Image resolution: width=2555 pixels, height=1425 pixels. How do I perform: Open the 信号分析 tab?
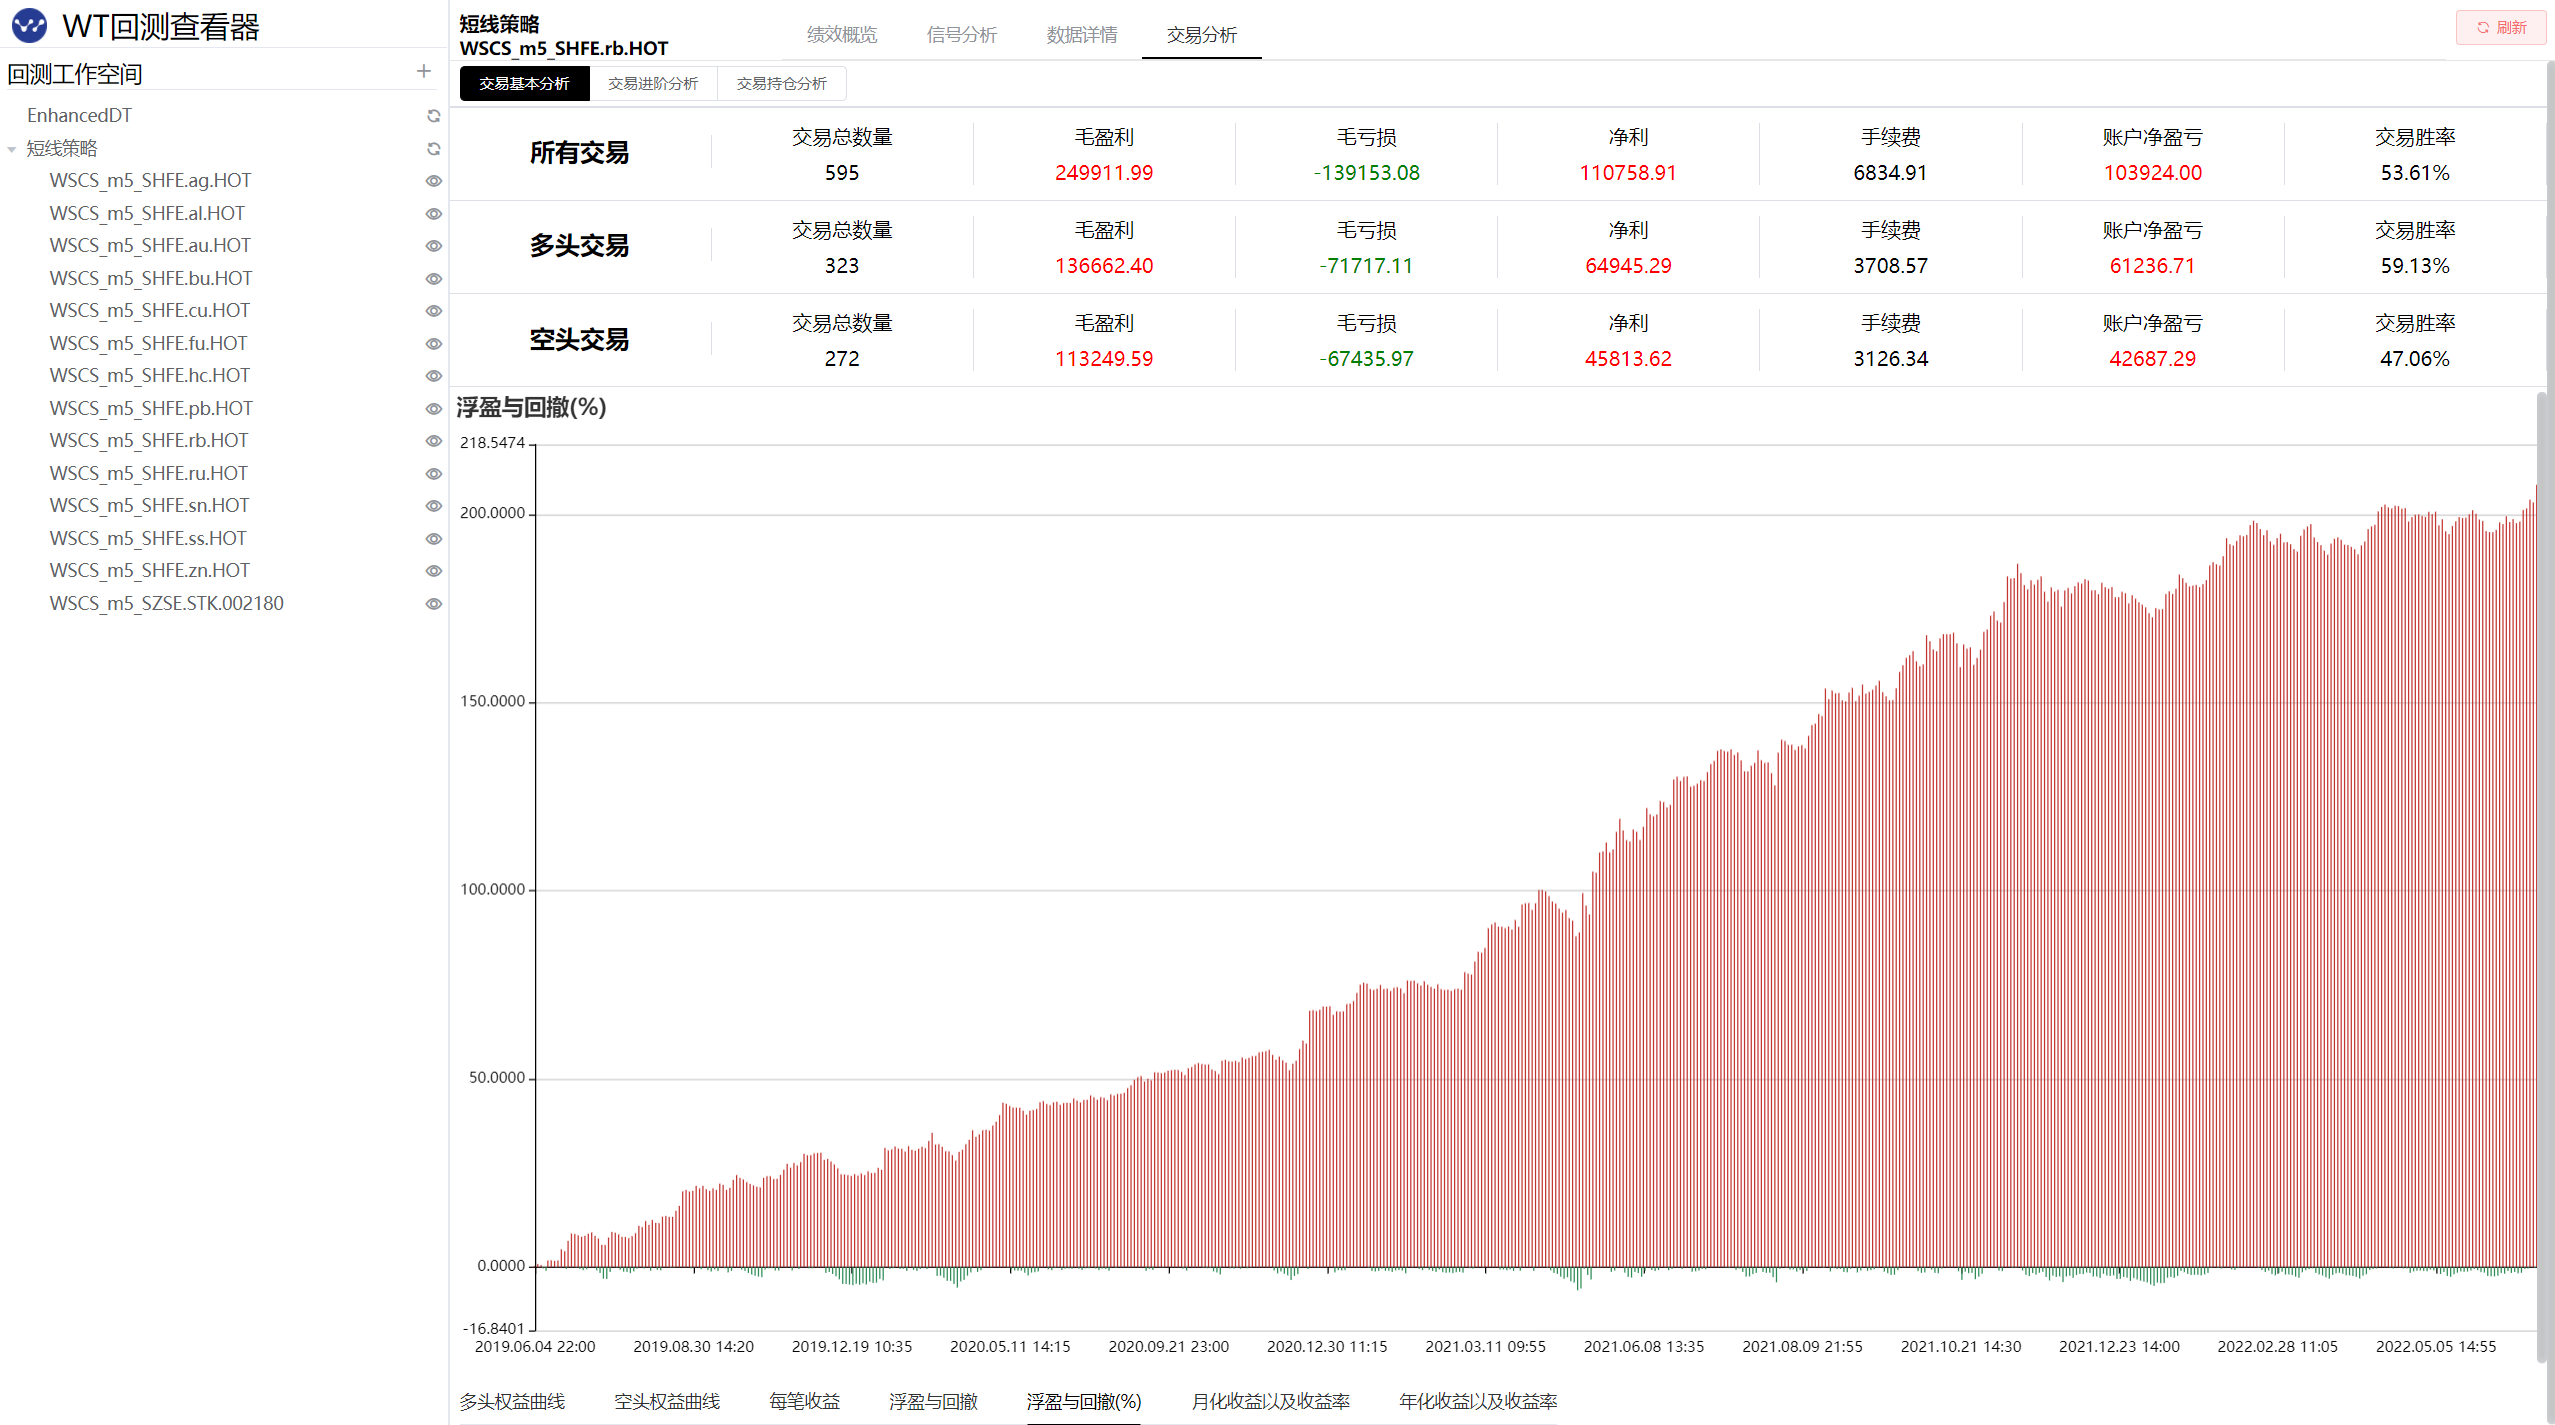(x=961, y=35)
